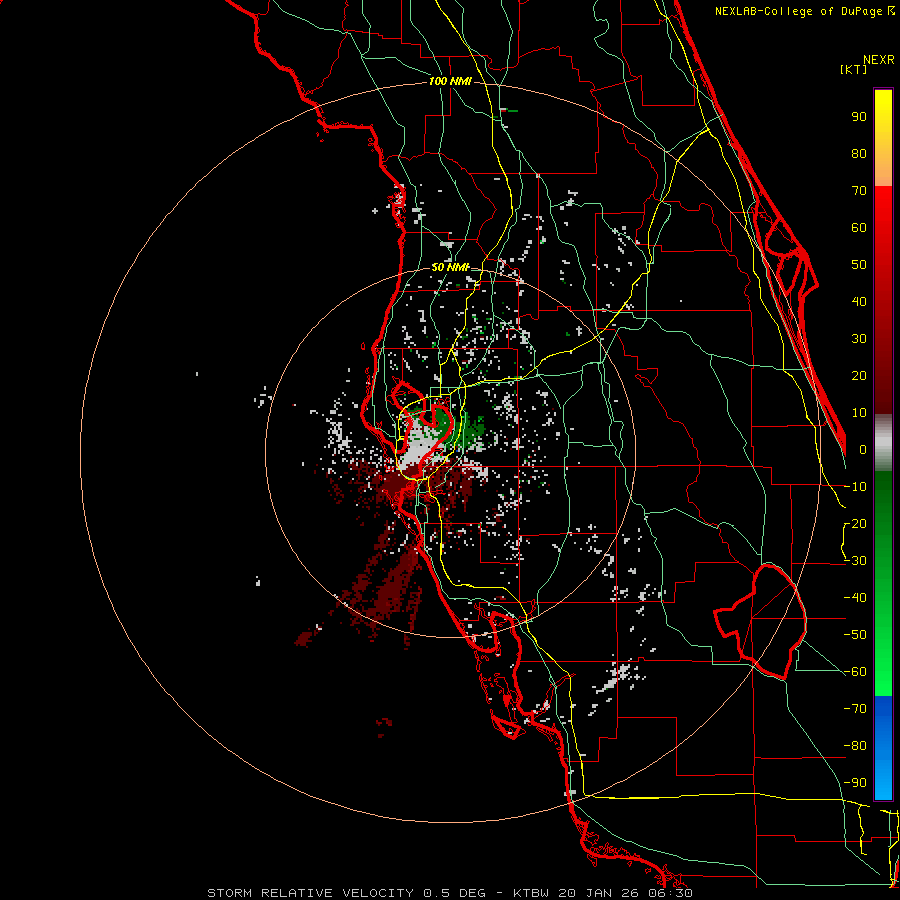The image size is (900, 900).
Task: Select the gray near-zero segment of the color bar
Action: pos(883,443)
